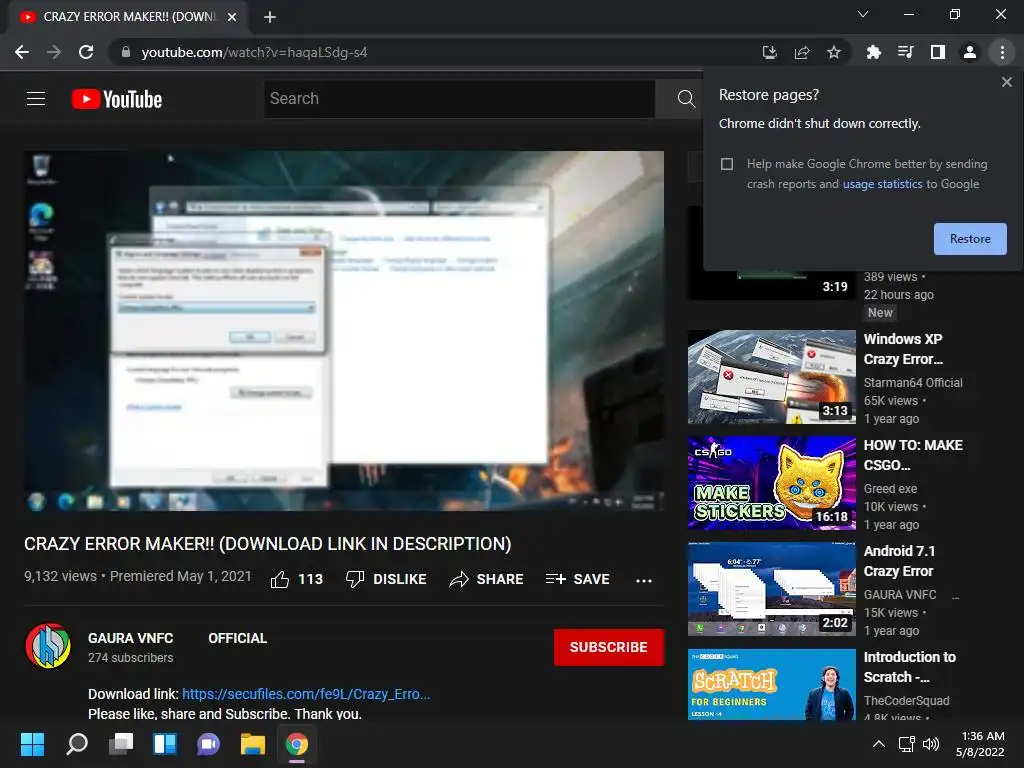Click the main video player
The width and height of the screenshot is (1024, 768).
(x=344, y=331)
